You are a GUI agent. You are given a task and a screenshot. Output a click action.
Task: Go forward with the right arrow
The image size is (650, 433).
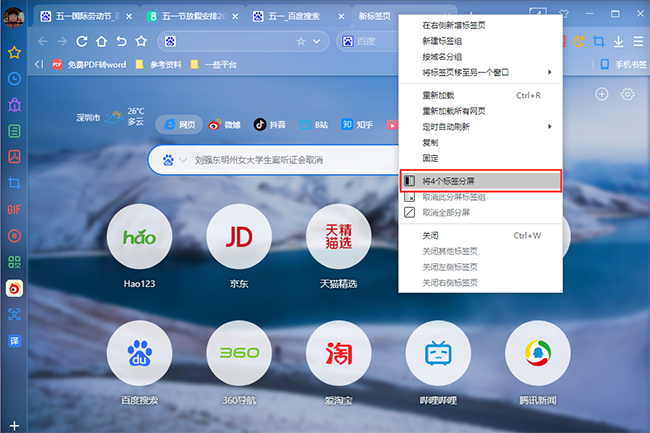pos(62,41)
